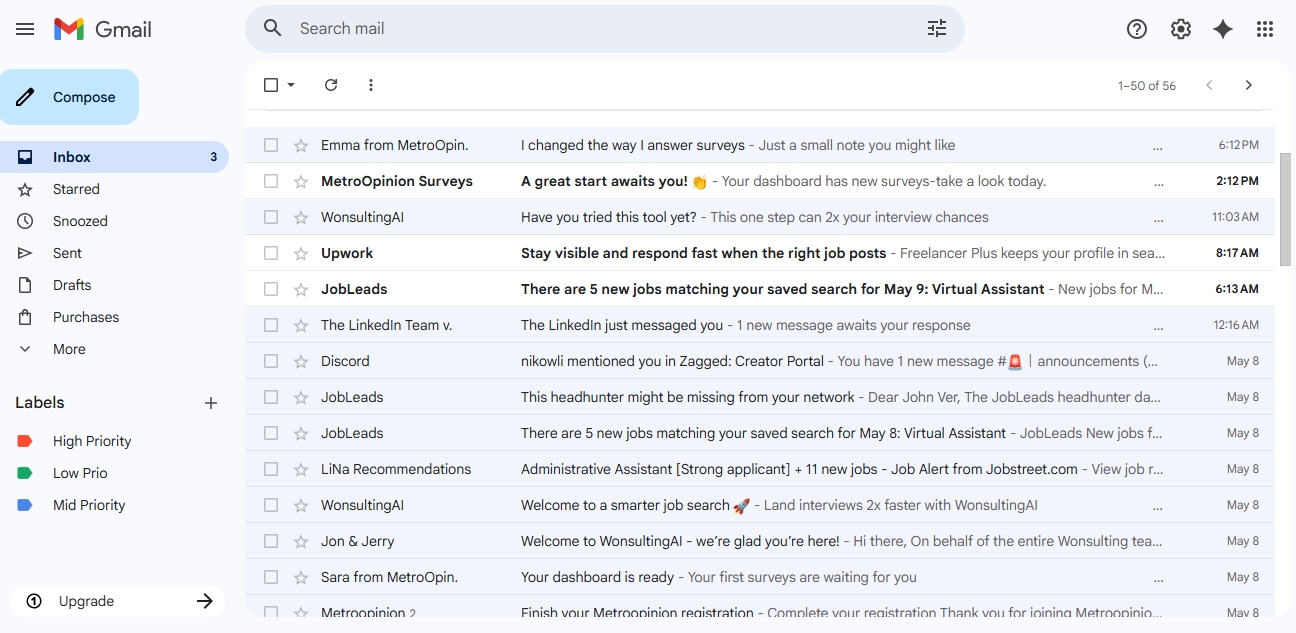
Task: Click the 1–50 of 56 count
Action: pyautogui.click(x=1147, y=86)
